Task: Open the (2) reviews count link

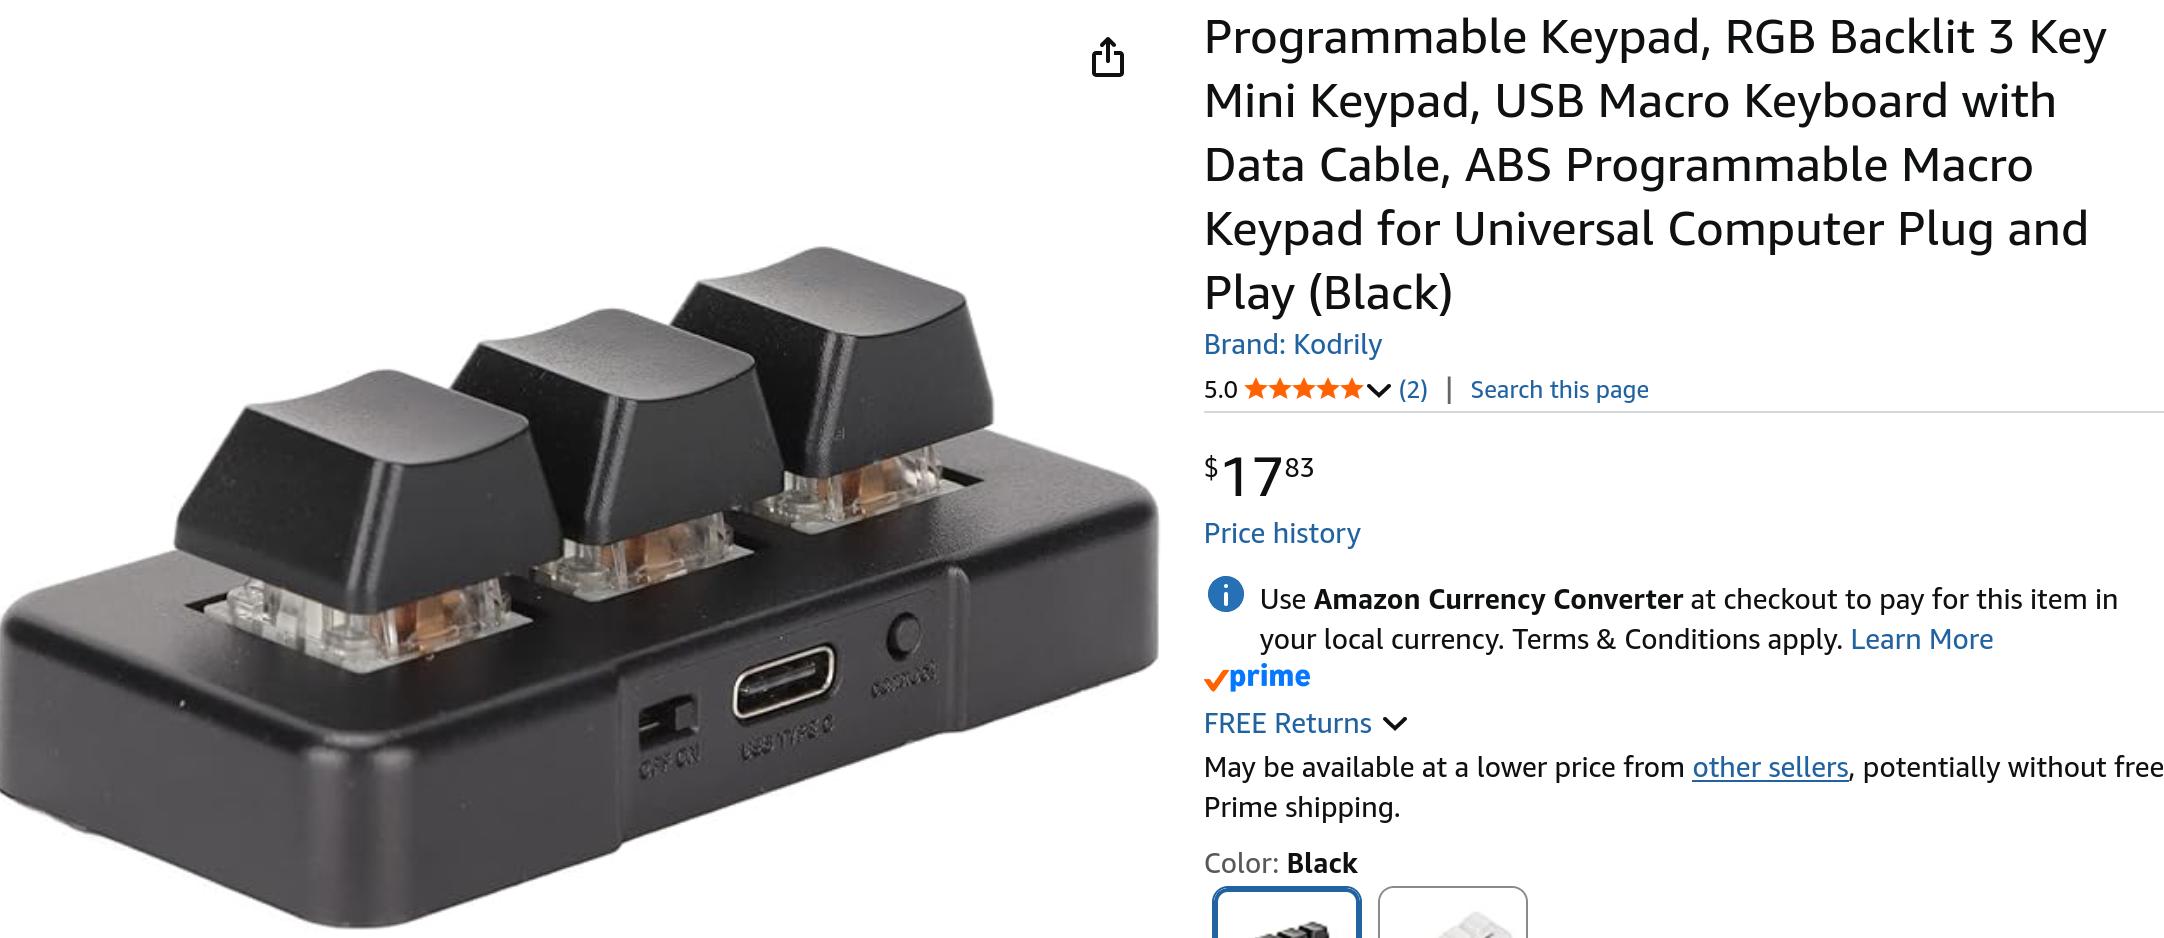Action: 1412,389
